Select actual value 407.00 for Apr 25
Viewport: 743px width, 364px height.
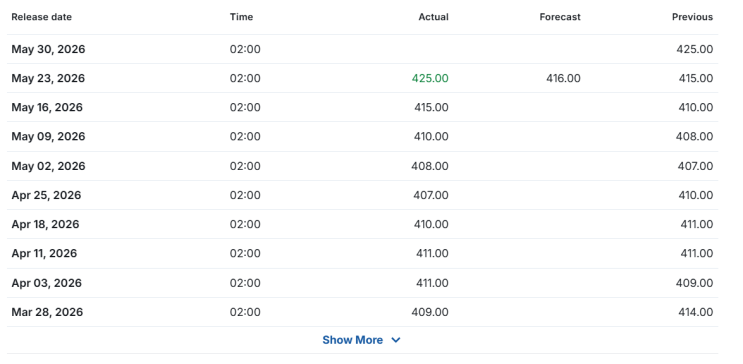pos(430,195)
